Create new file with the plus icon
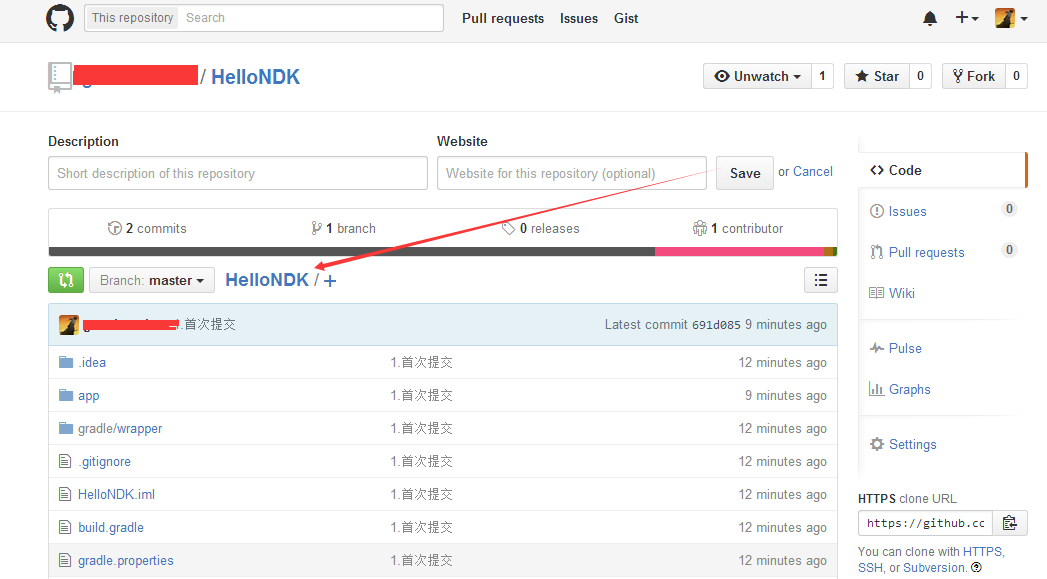The image size is (1047, 579). (330, 280)
